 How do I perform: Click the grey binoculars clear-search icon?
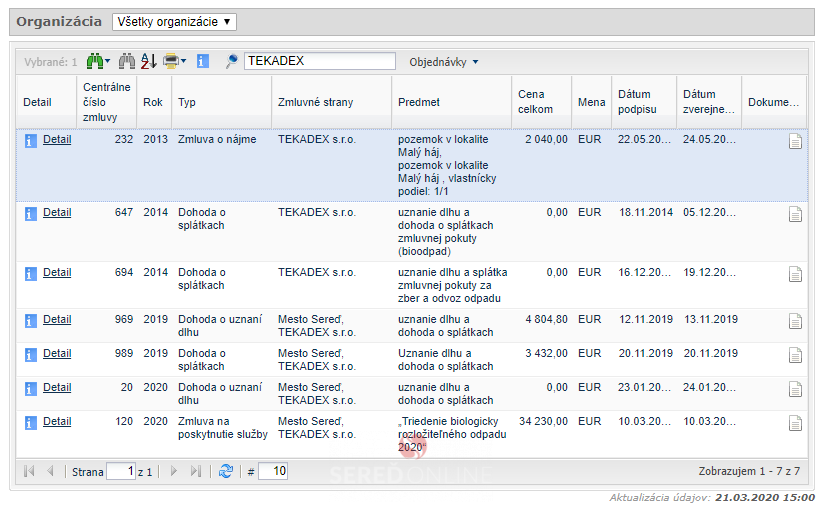click(x=127, y=61)
